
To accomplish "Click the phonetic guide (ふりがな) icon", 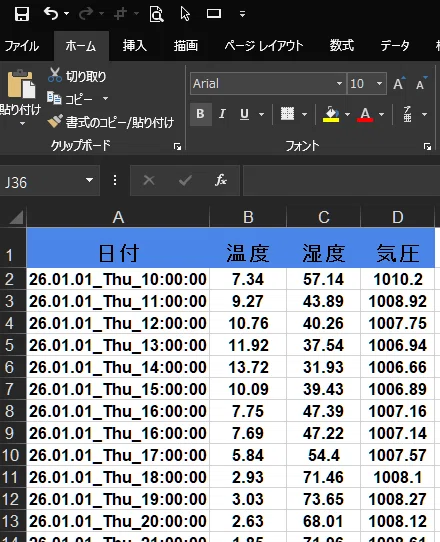I will tap(408, 114).
